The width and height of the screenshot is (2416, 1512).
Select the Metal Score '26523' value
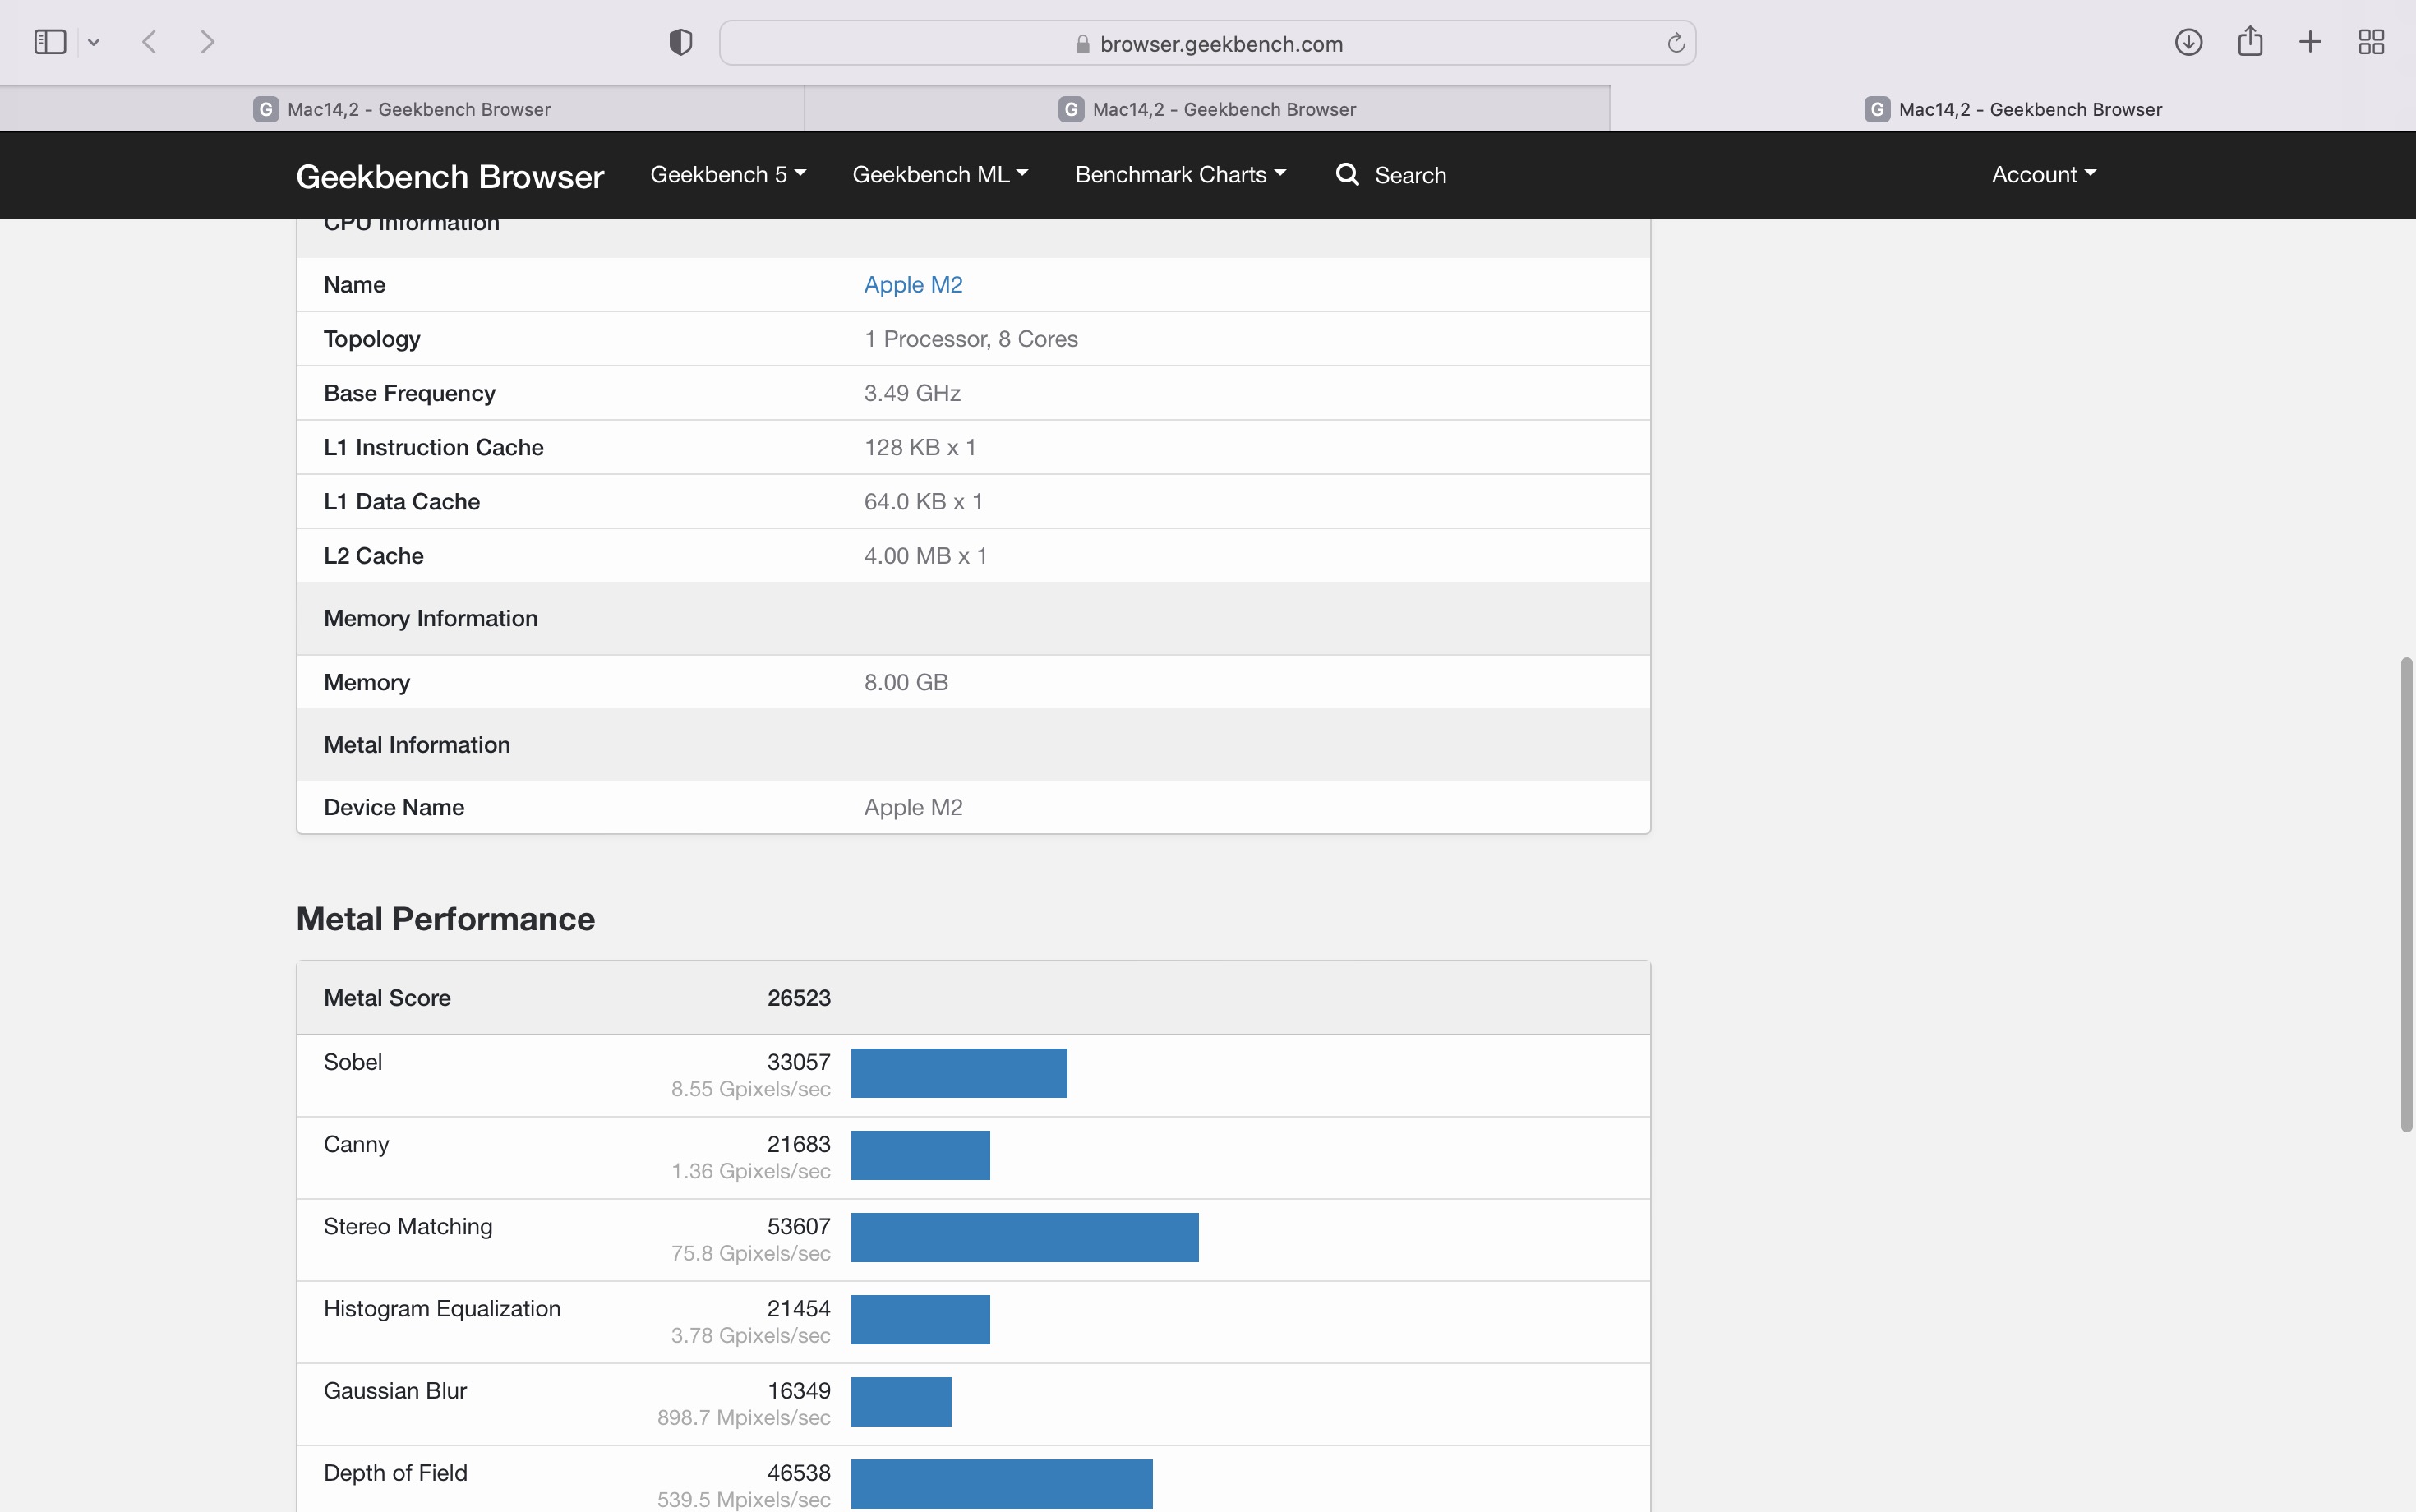click(x=799, y=998)
